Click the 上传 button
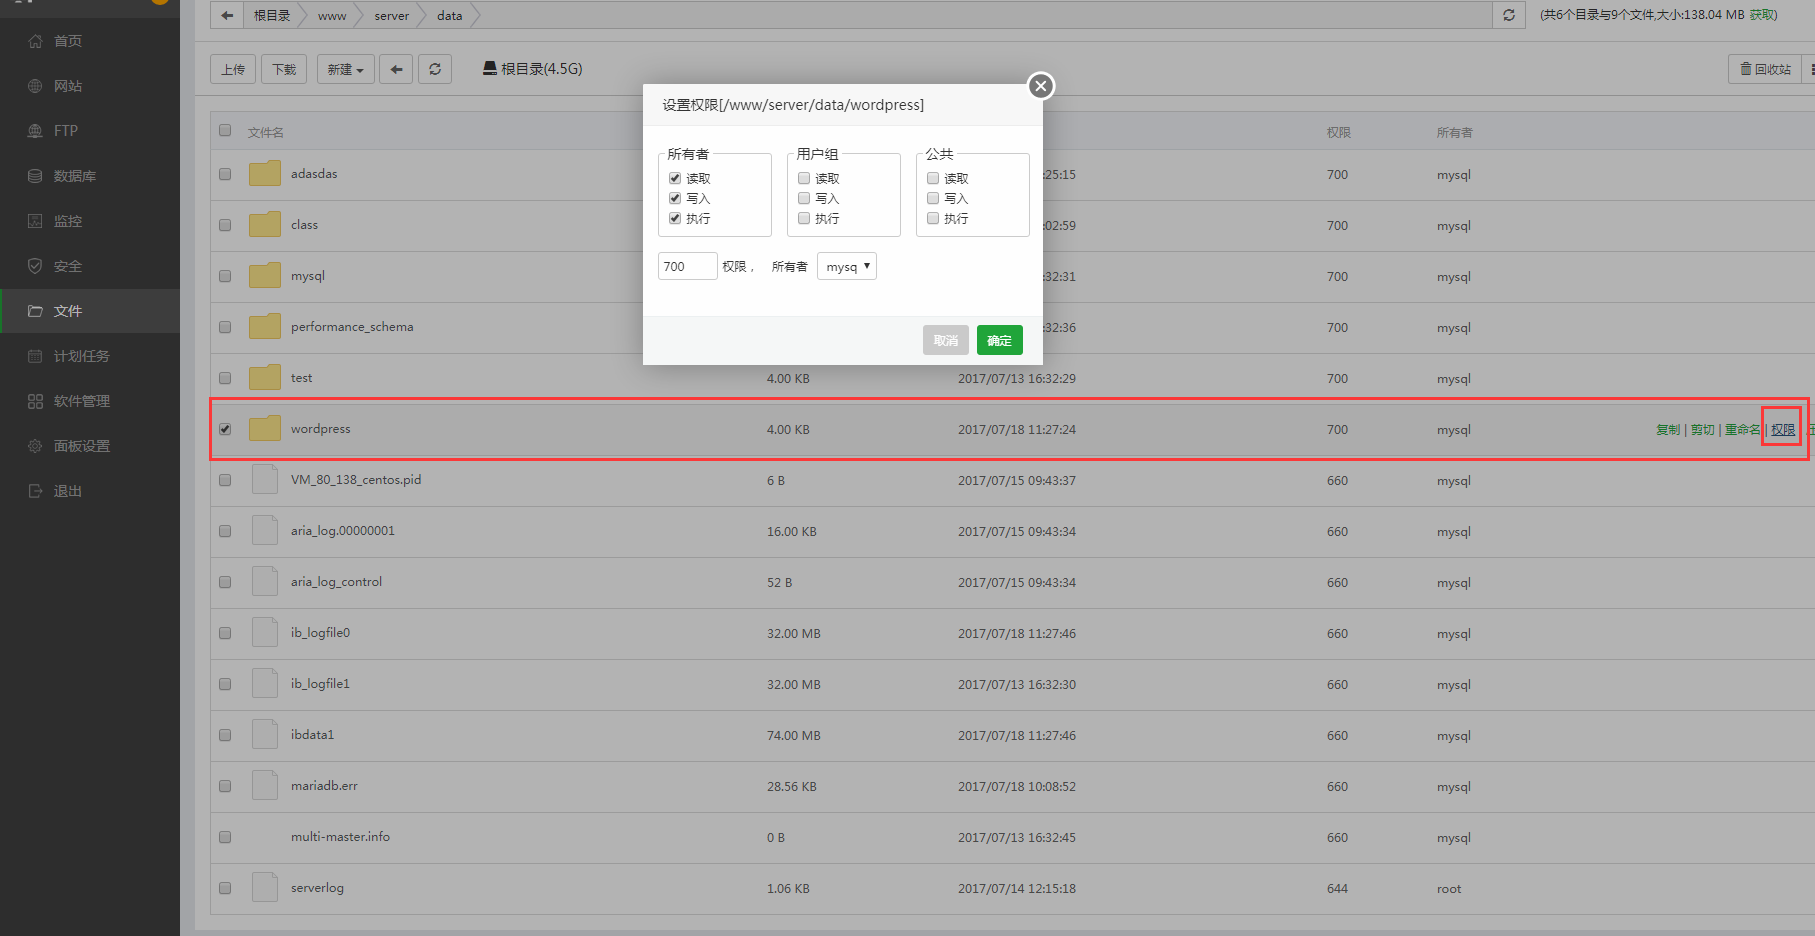Viewport: 1815px width, 936px height. click(233, 69)
